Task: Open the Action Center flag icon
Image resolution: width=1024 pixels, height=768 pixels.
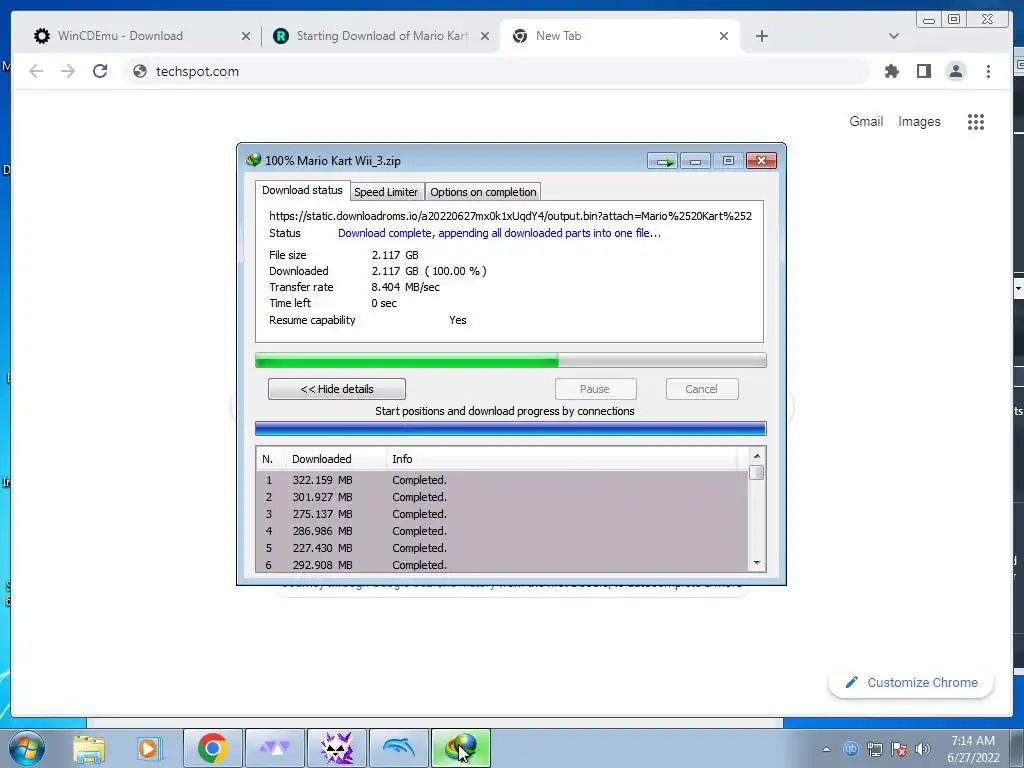Action: [x=899, y=749]
